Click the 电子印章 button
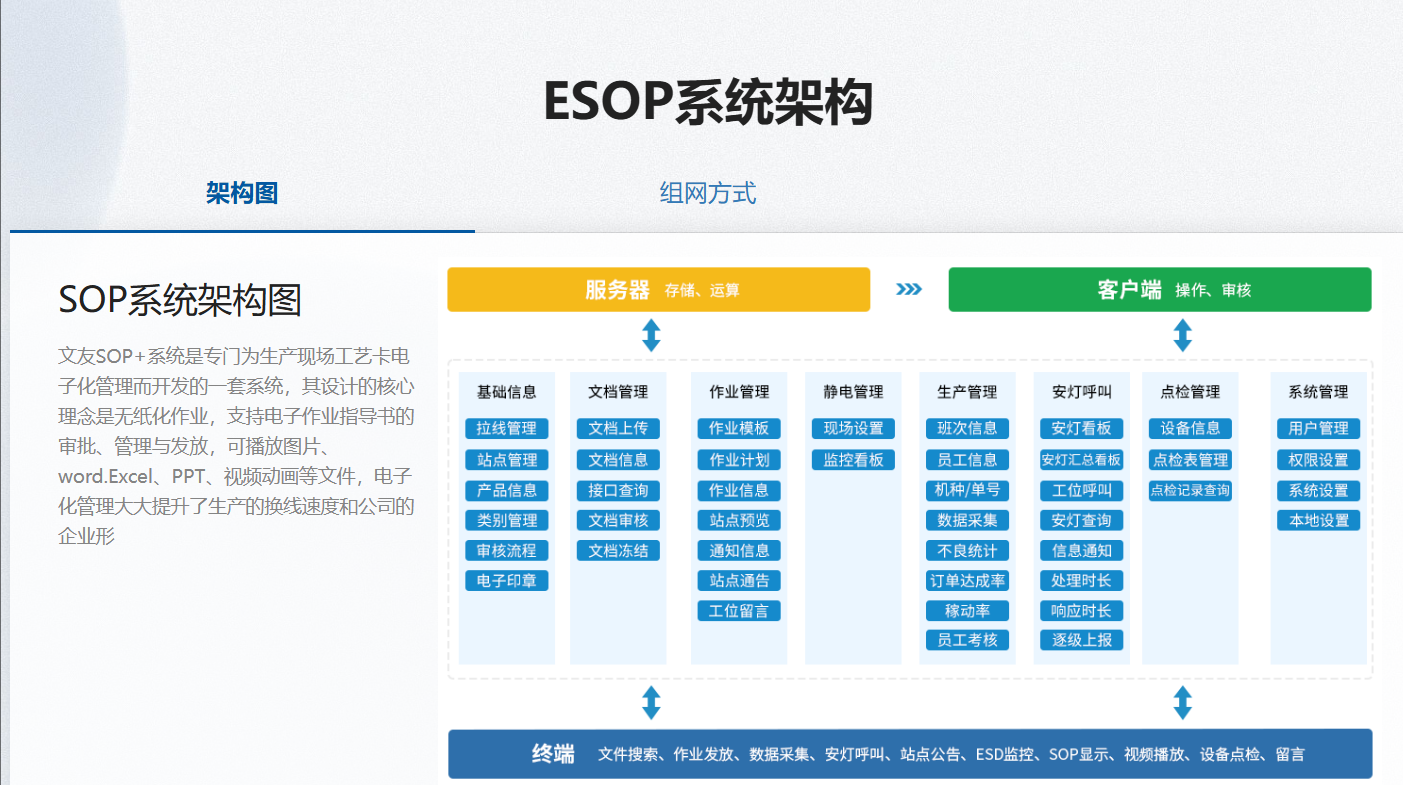This screenshot has width=1403, height=785. [506, 580]
